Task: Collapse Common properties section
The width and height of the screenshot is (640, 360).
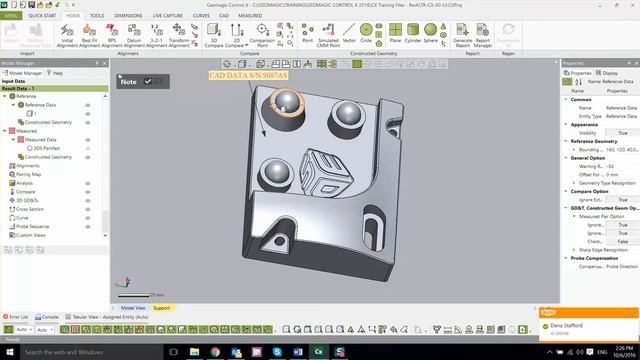Action: [x=566, y=100]
